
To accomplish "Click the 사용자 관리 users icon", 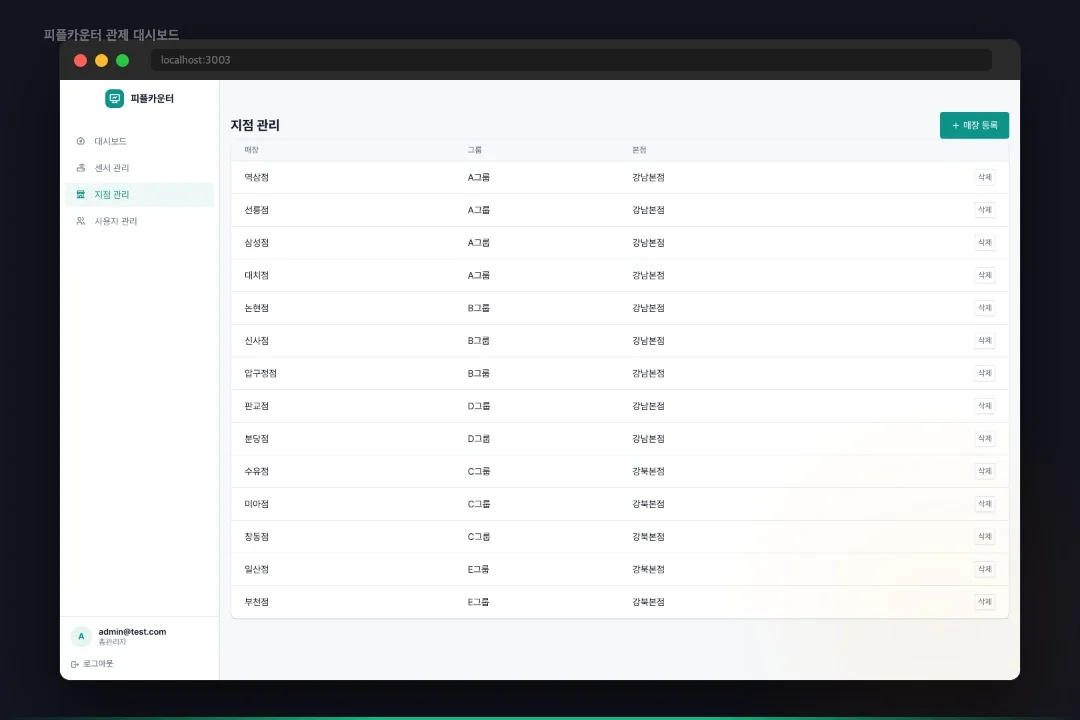I will 81,221.
